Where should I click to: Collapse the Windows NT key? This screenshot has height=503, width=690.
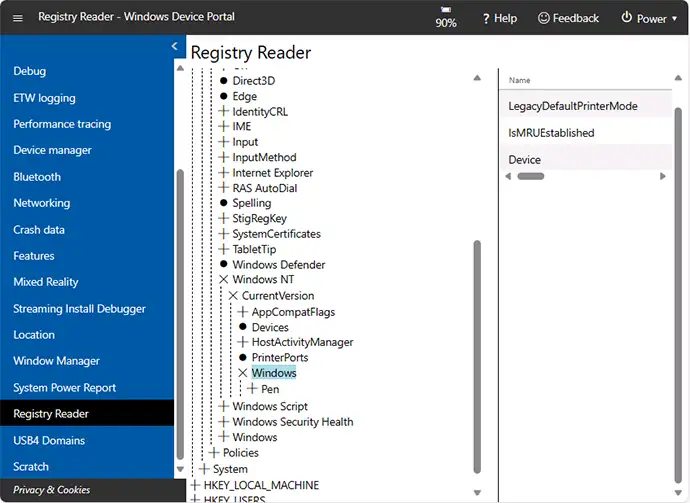tap(224, 279)
